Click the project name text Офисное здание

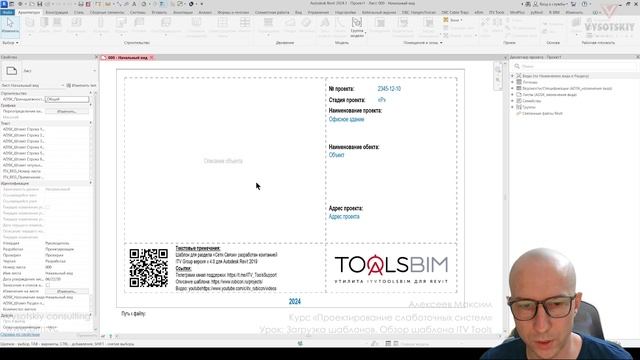pyautogui.click(x=346, y=119)
